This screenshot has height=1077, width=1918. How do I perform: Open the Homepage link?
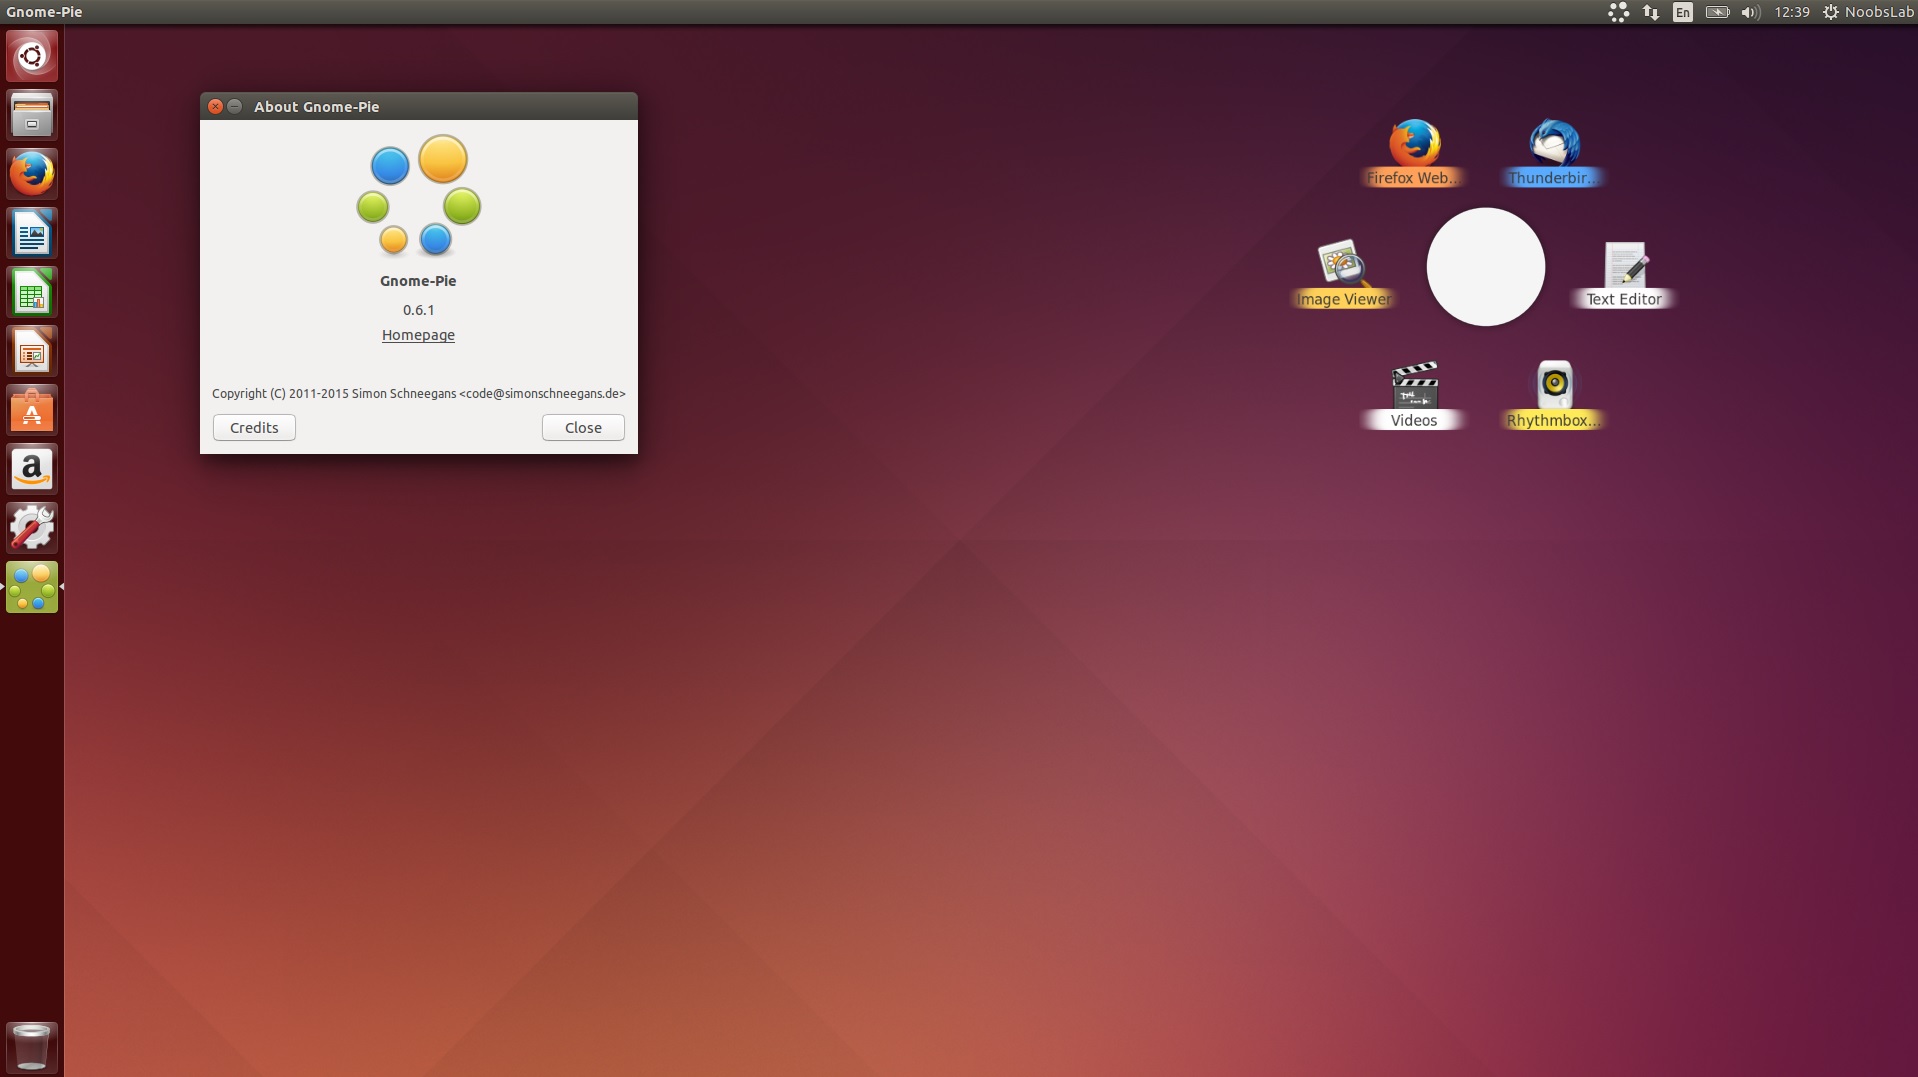point(418,335)
